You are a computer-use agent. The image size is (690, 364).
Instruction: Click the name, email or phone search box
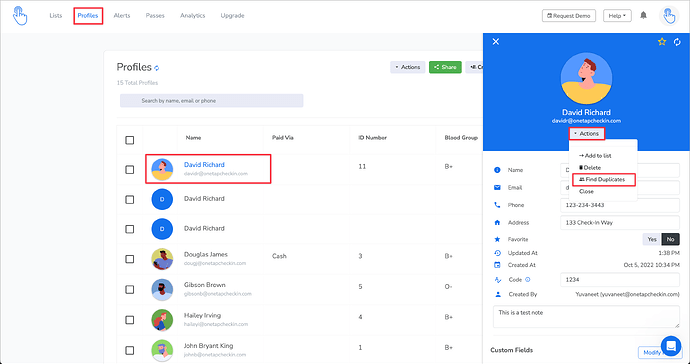click(x=211, y=101)
